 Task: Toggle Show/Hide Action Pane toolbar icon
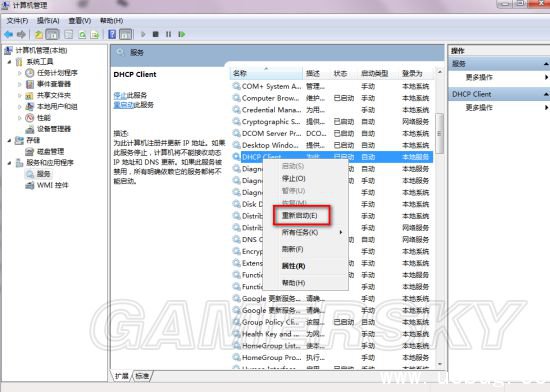click(125, 34)
